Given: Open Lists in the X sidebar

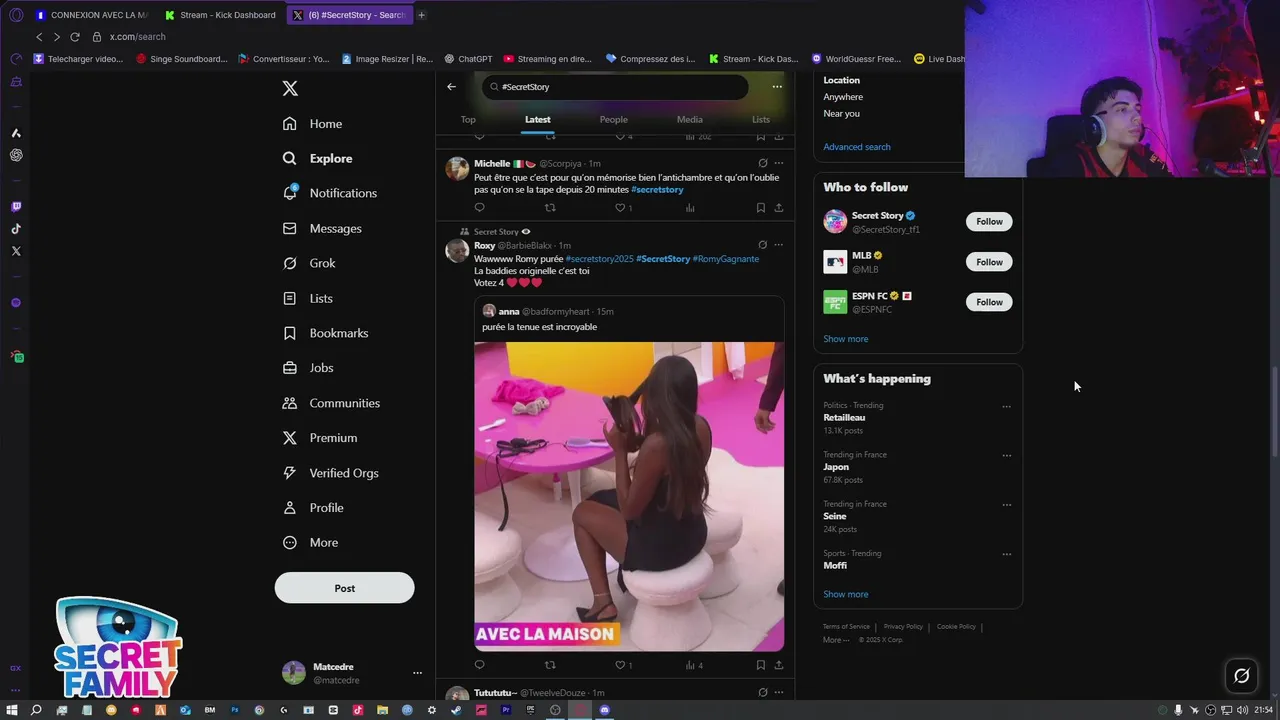Looking at the screenshot, I should click(x=308, y=298).
